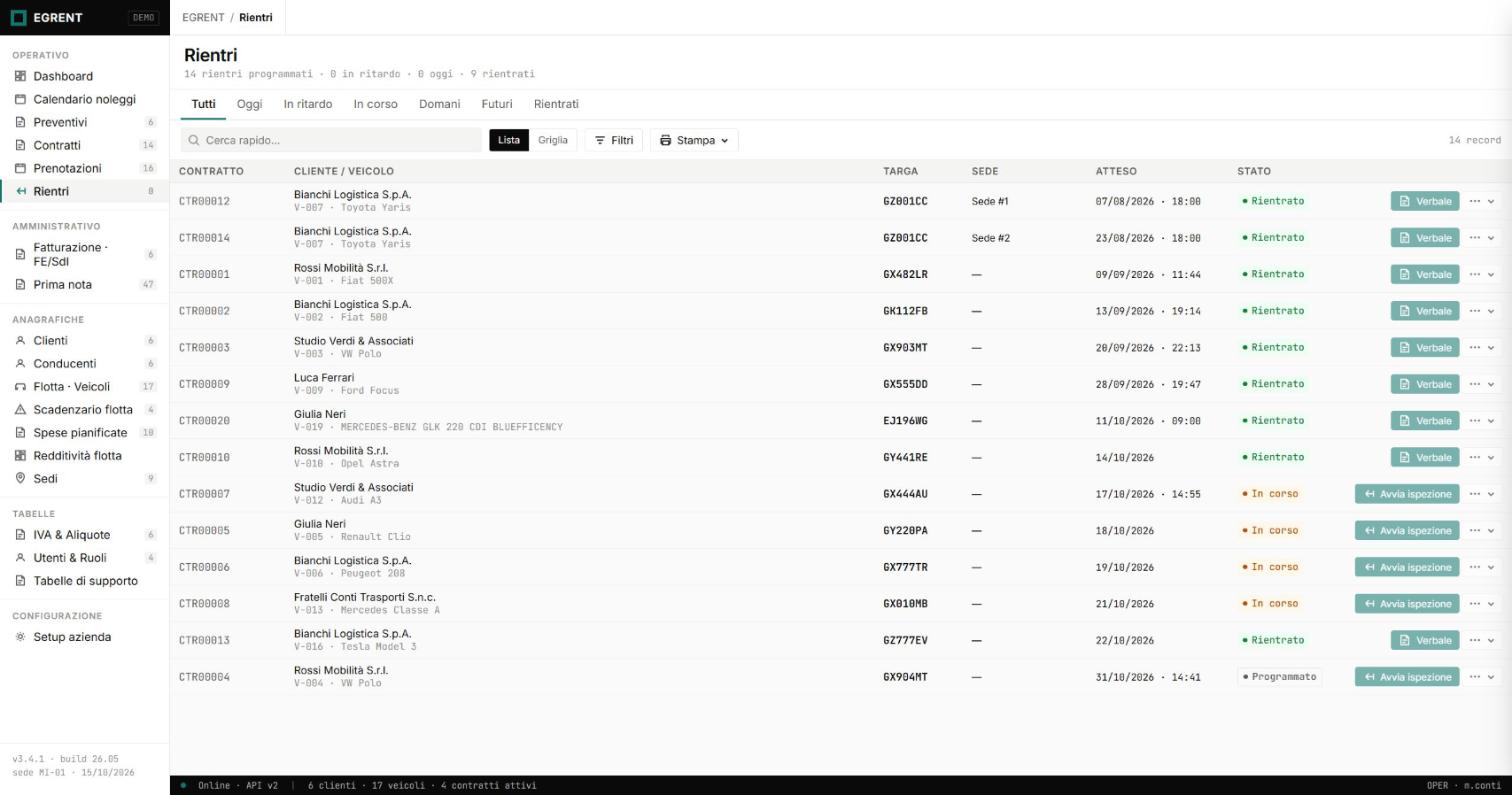
Task: Go to Sedi locations
Action: [84, 478]
